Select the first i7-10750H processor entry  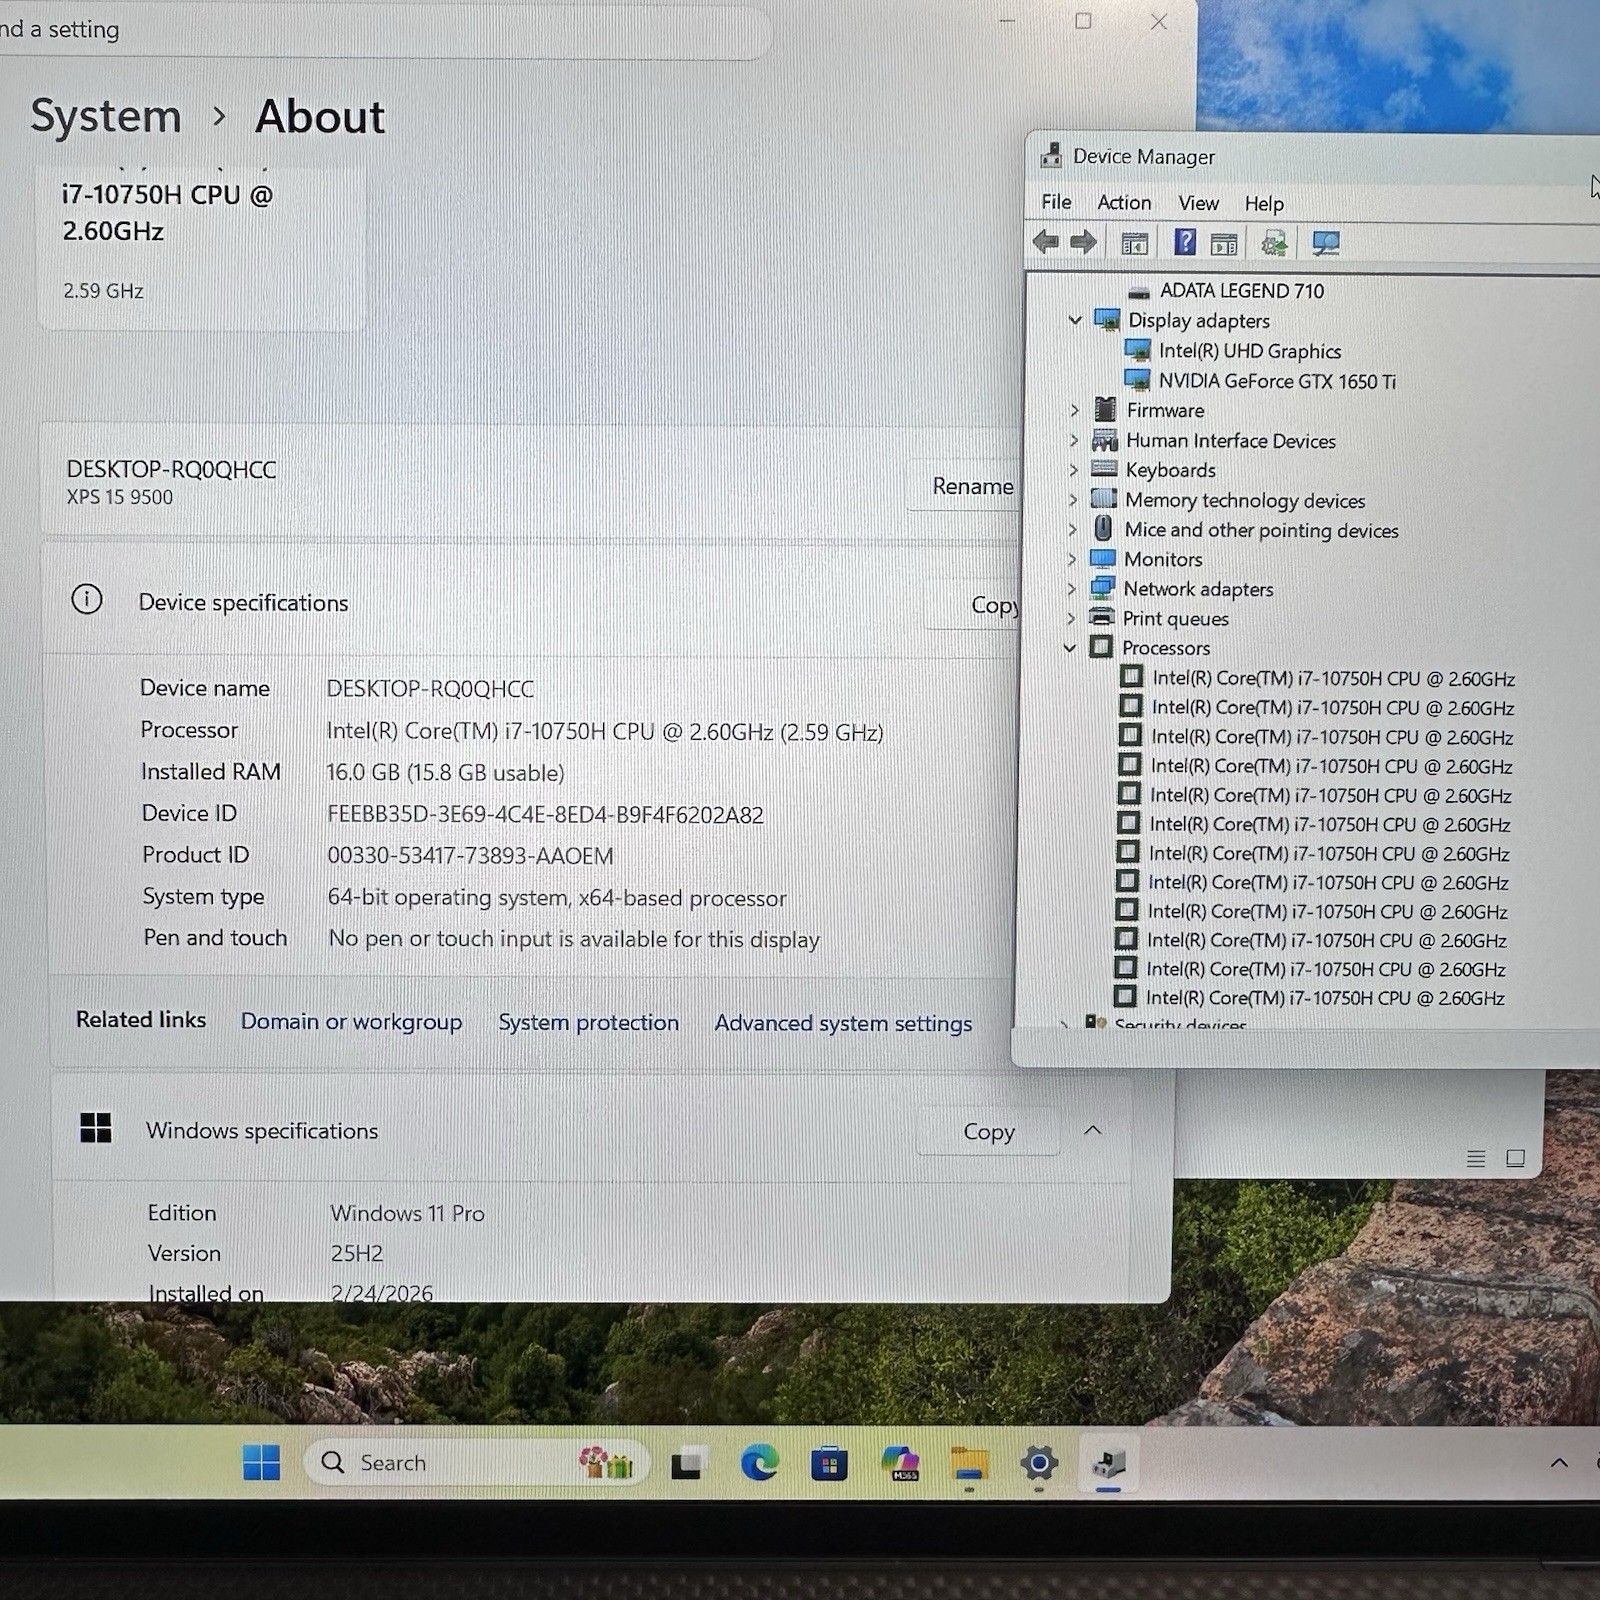(1333, 678)
